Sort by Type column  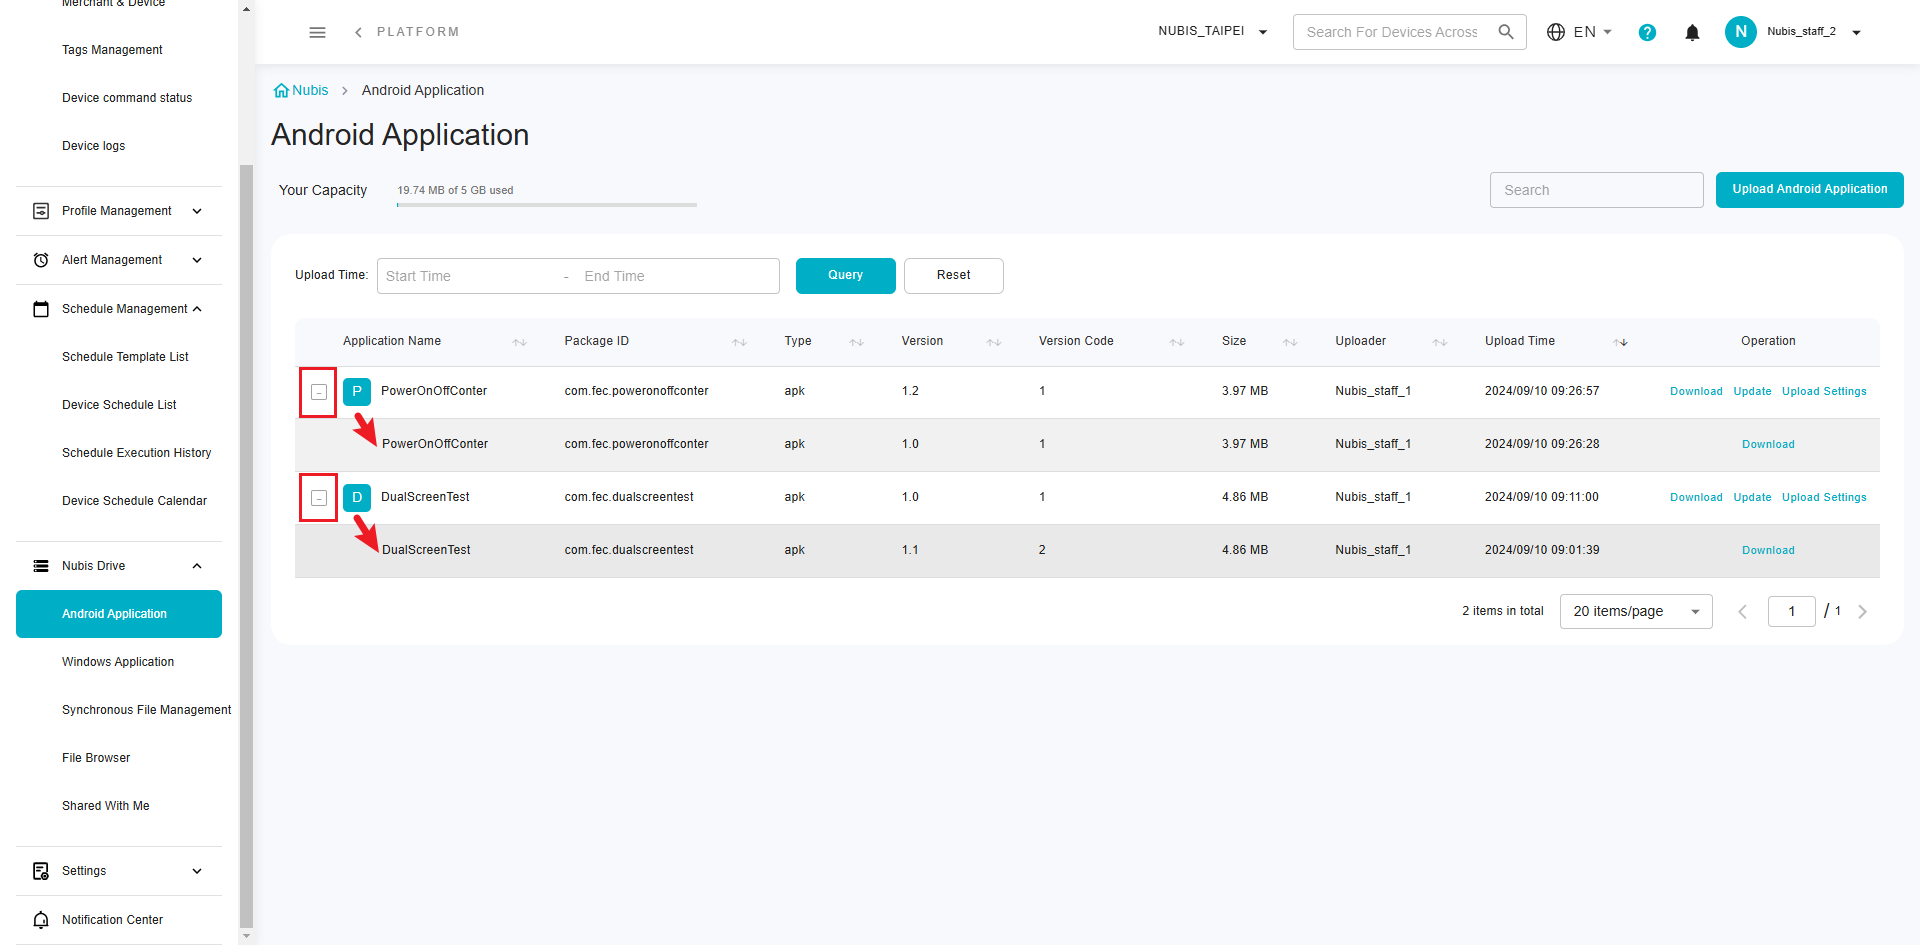857,342
